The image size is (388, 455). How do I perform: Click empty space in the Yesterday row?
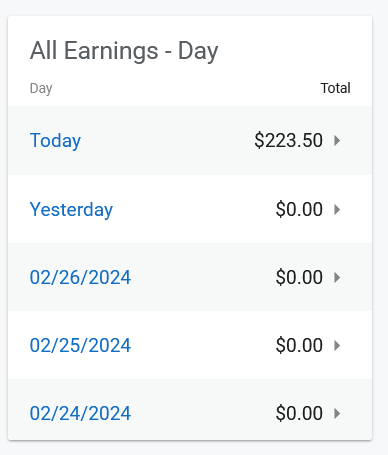point(193,210)
